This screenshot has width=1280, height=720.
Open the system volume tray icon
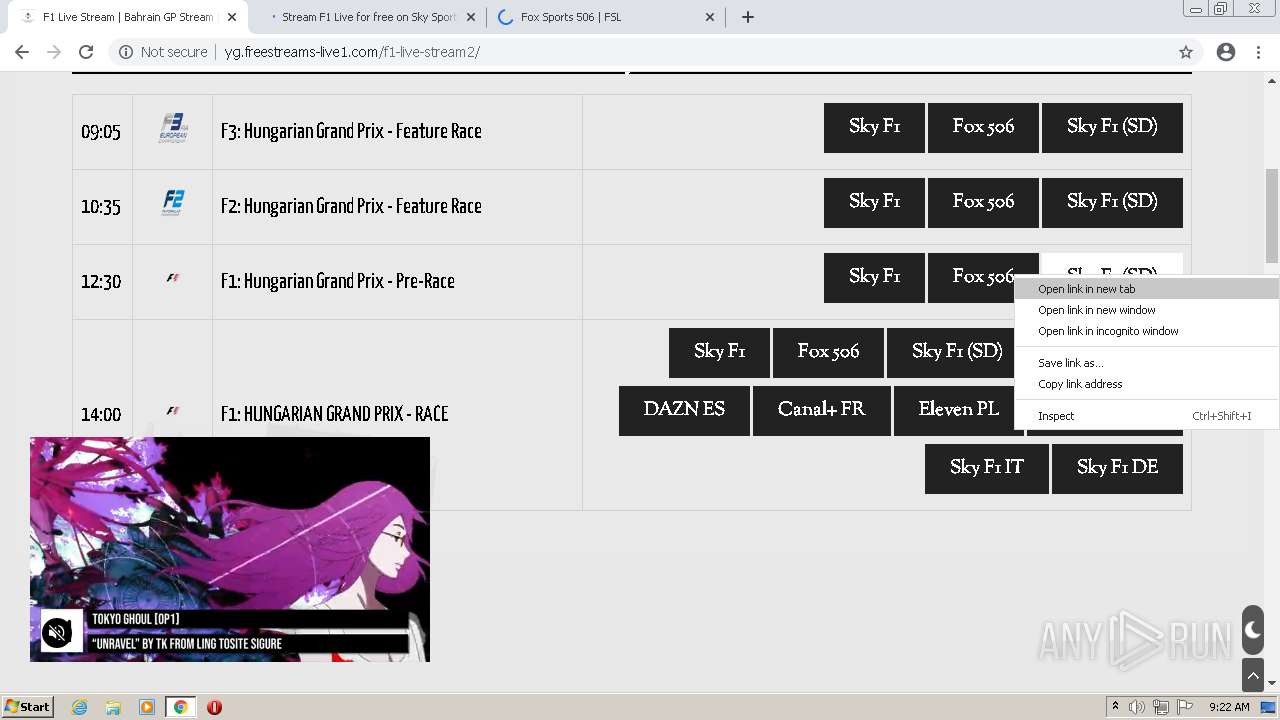1137,707
